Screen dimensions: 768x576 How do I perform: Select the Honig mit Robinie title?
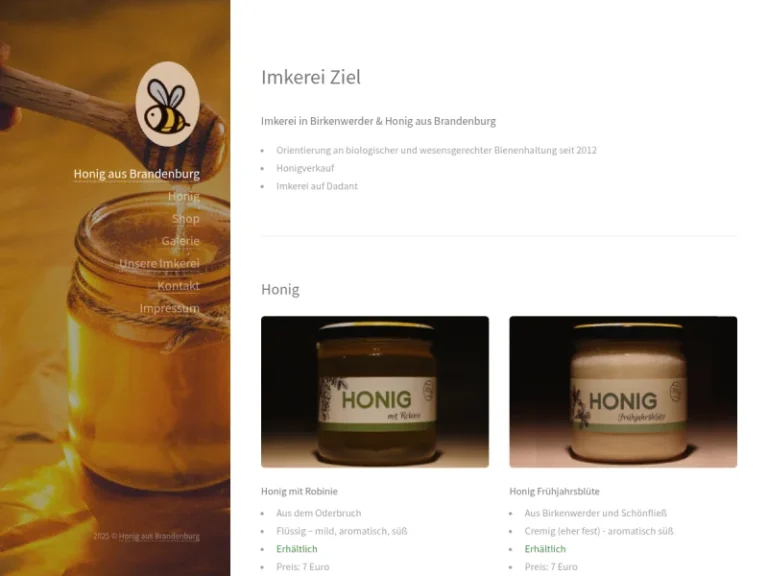[299, 491]
